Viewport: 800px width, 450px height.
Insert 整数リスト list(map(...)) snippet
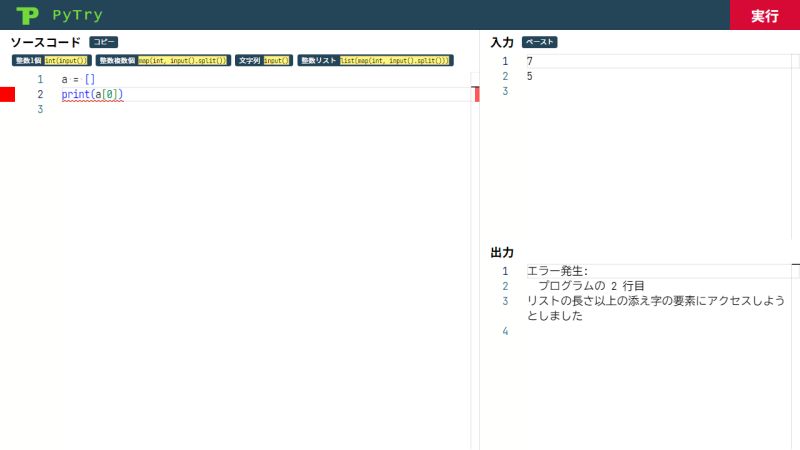[376, 60]
